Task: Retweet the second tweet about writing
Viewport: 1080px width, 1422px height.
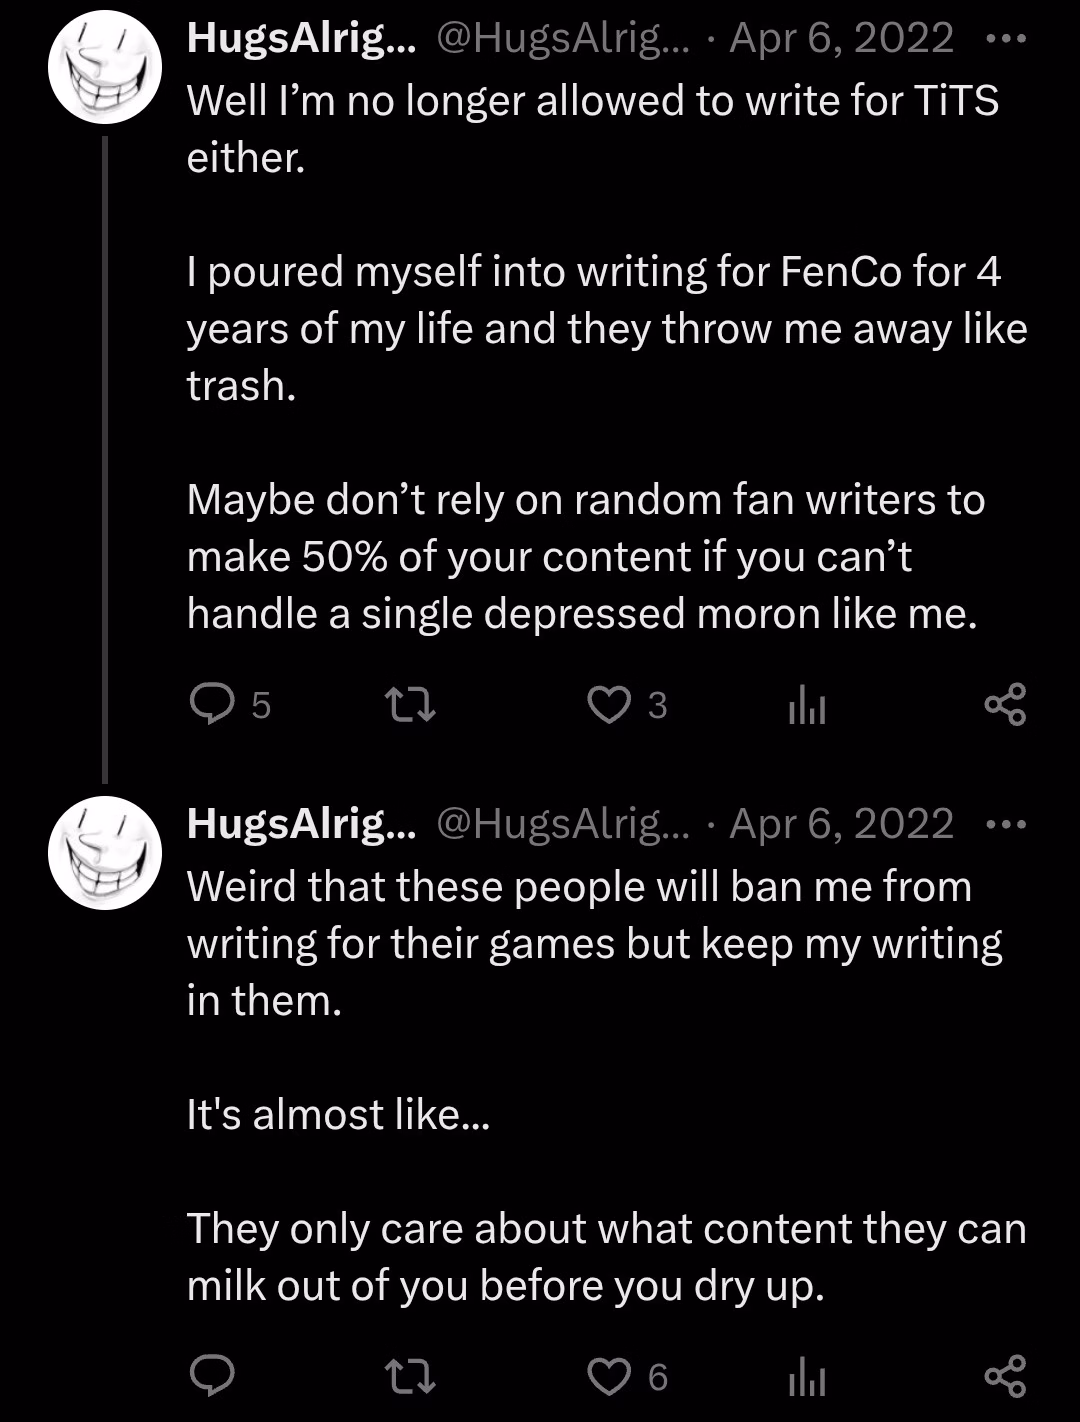Action: tap(410, 1377)
